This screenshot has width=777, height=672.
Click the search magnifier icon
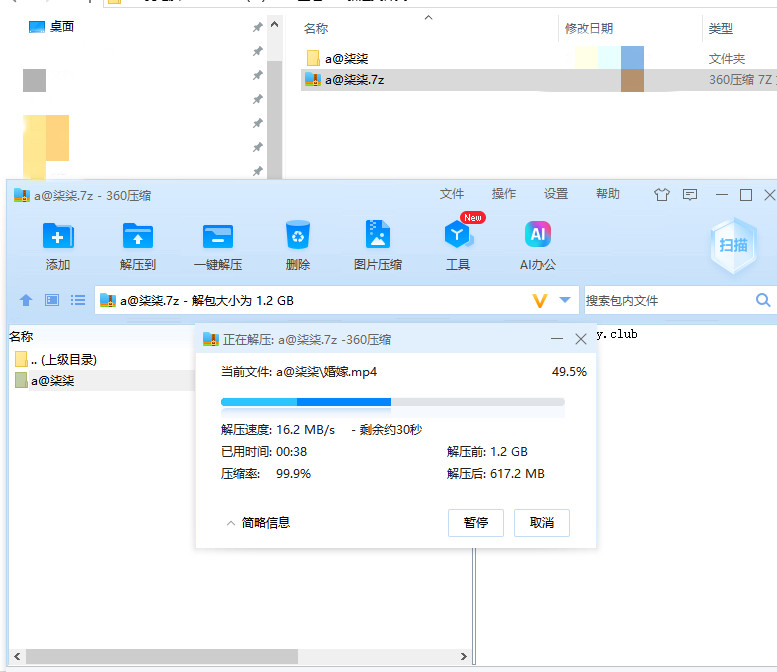(763, 300)
